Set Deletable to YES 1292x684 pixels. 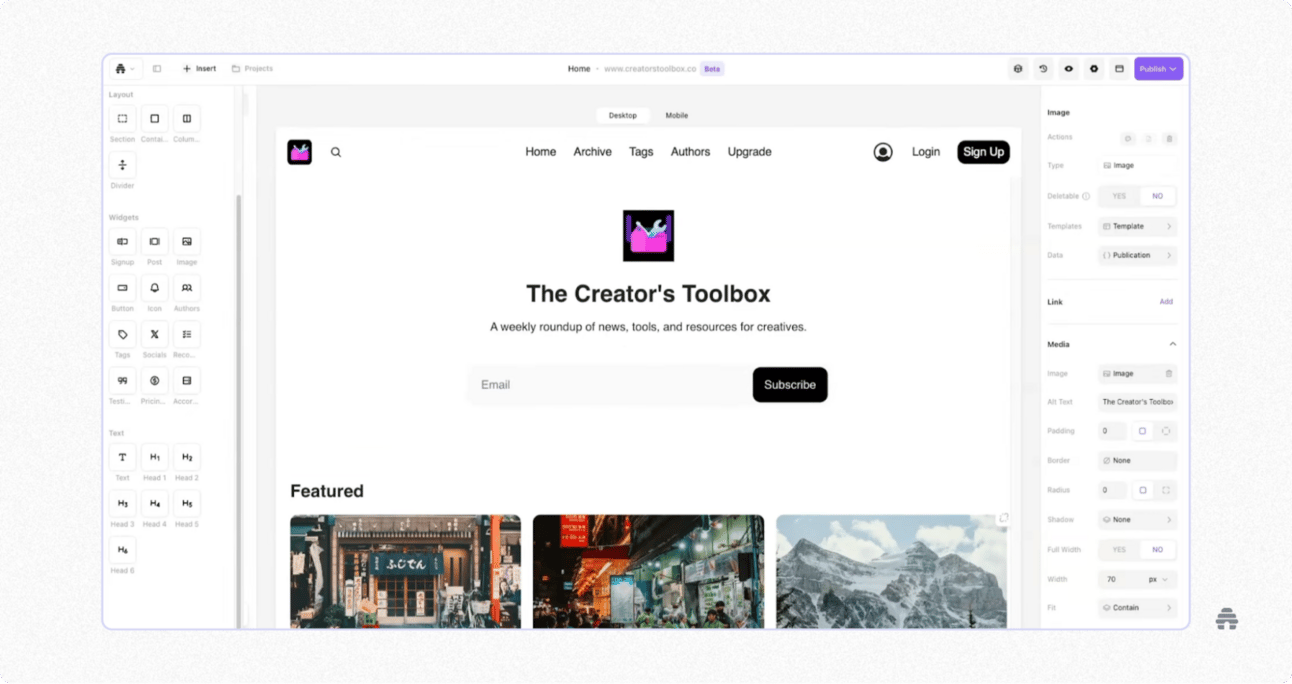pyautogui.click(x=1119, y=196)
